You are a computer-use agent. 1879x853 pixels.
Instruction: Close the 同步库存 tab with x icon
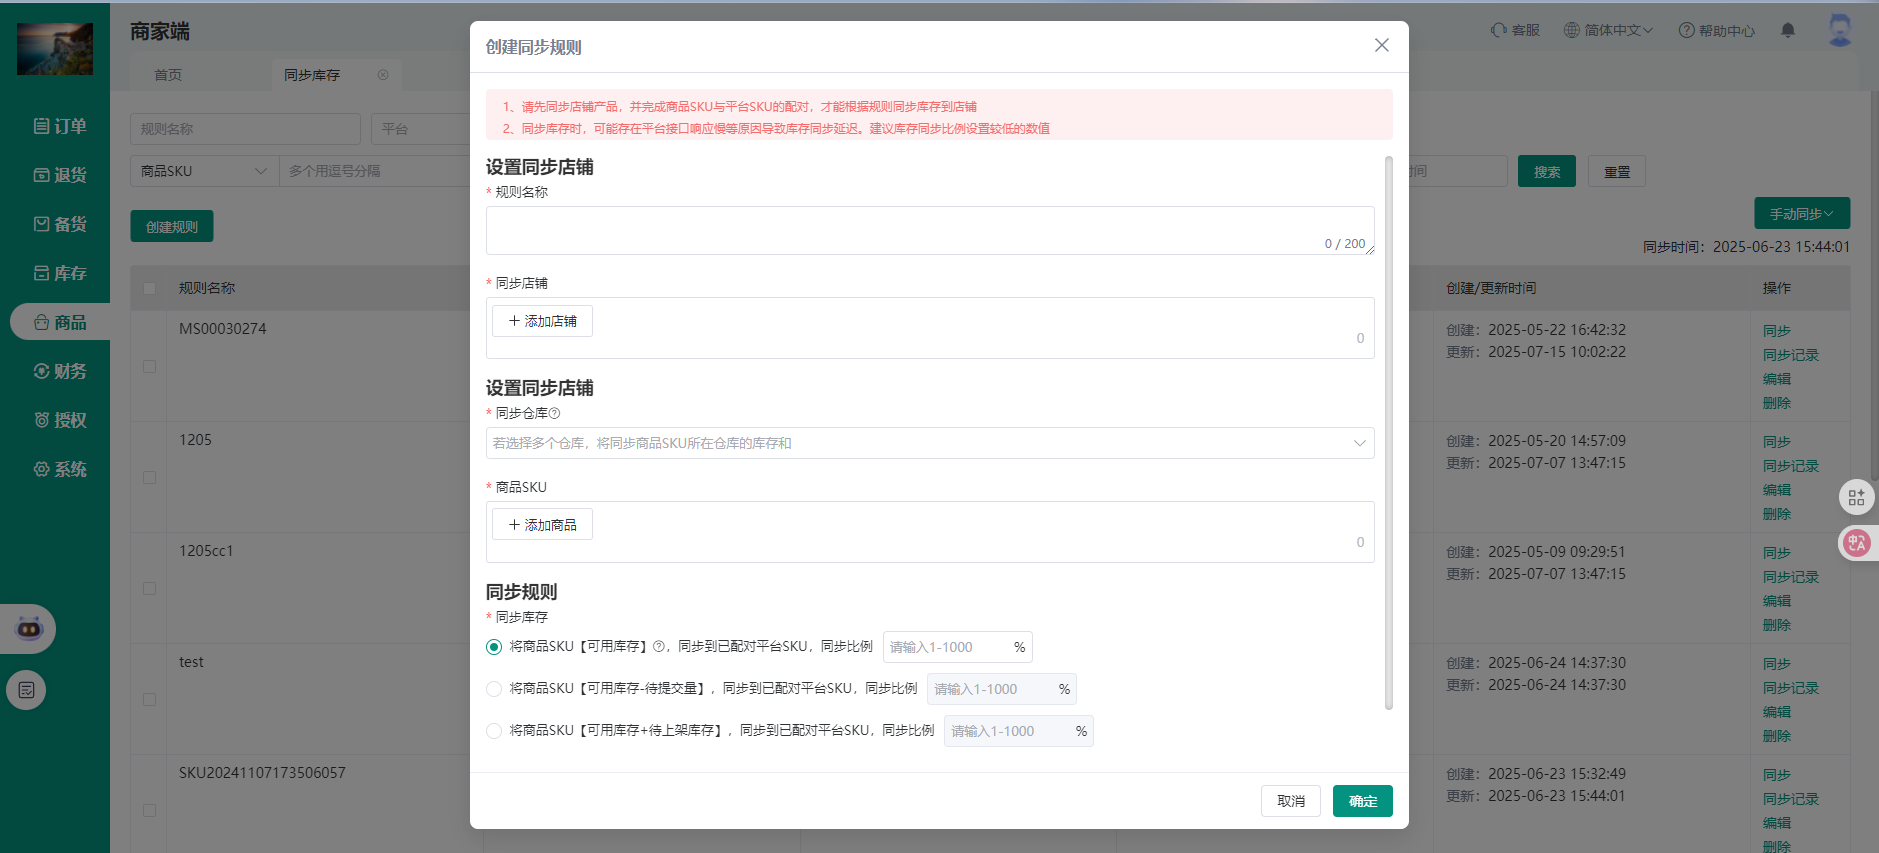click(x=383, y=75)
